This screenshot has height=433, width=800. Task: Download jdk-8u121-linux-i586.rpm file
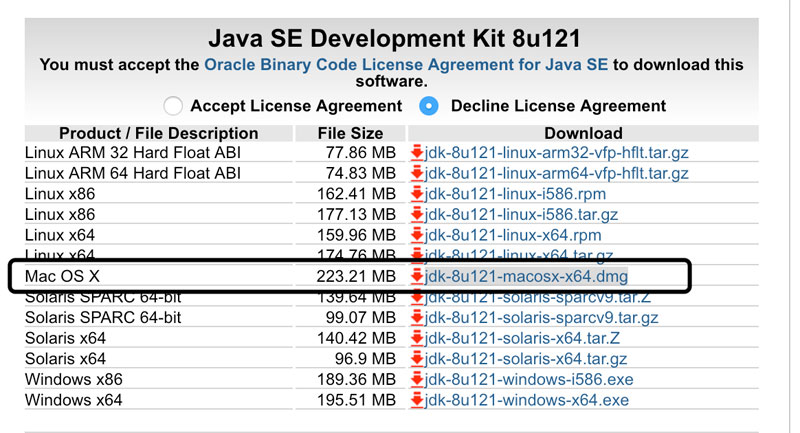click(515, 194)
